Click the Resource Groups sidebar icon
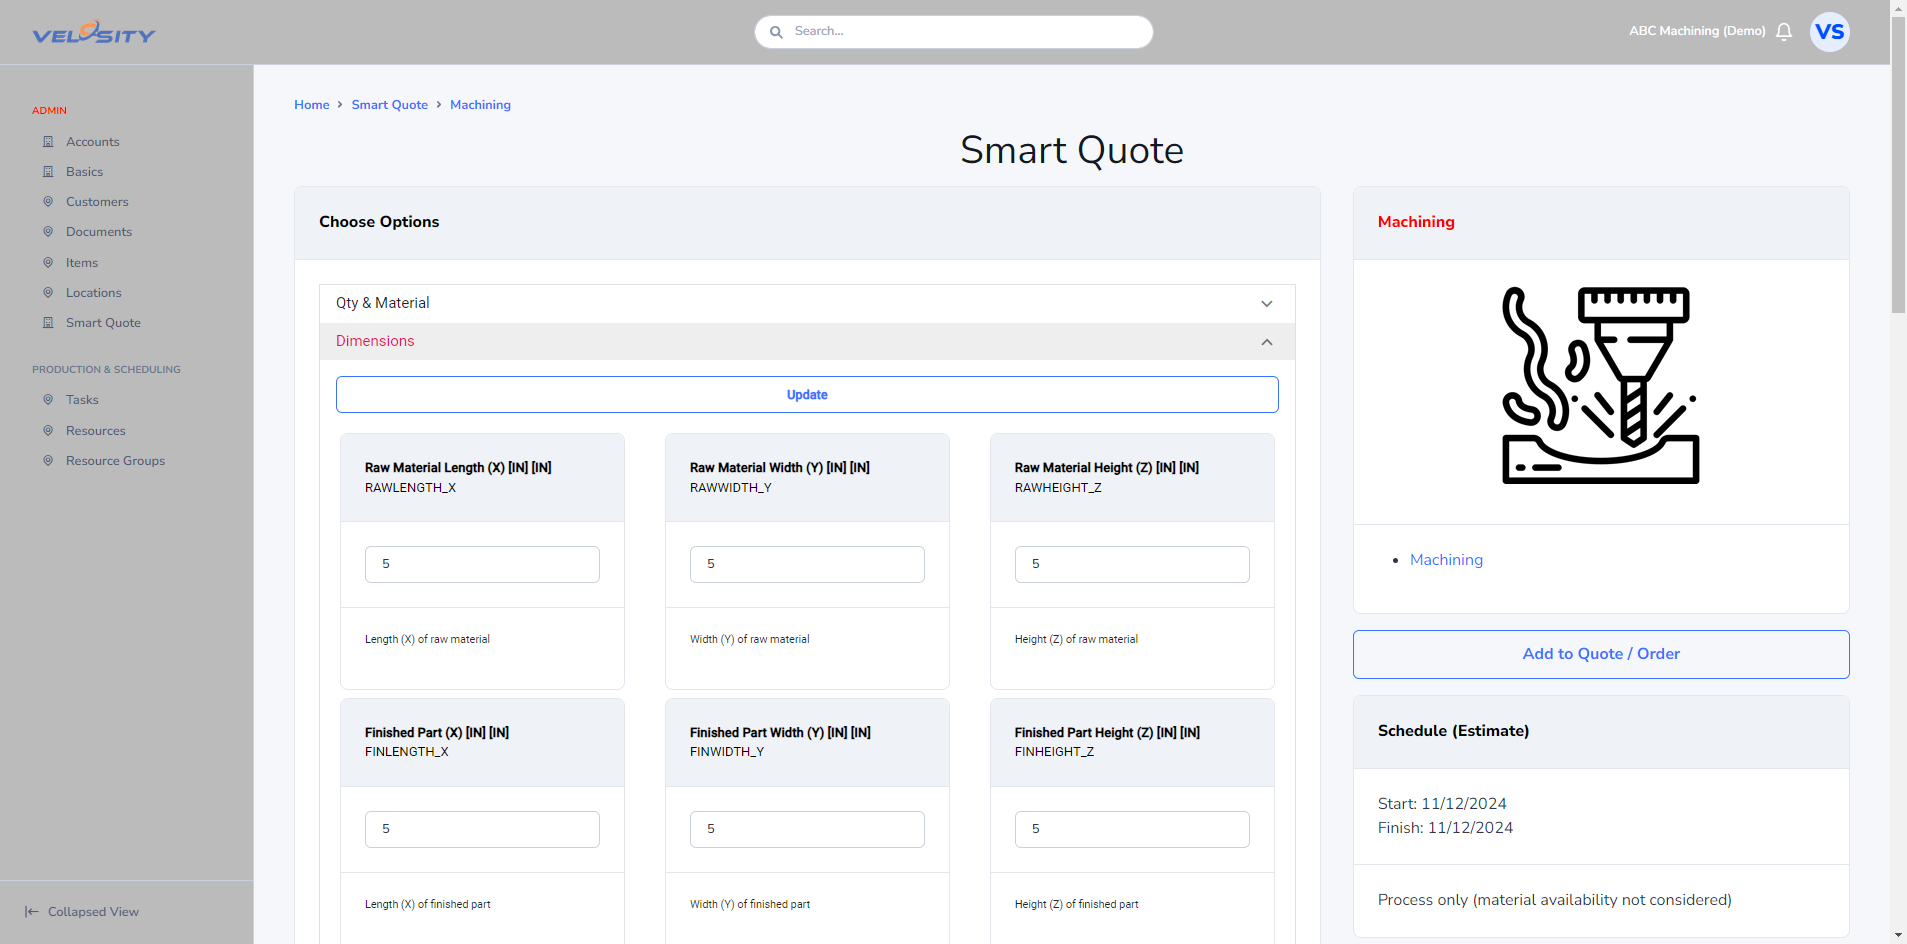Viewport: 1907px width, 944px height. point(48,461)
